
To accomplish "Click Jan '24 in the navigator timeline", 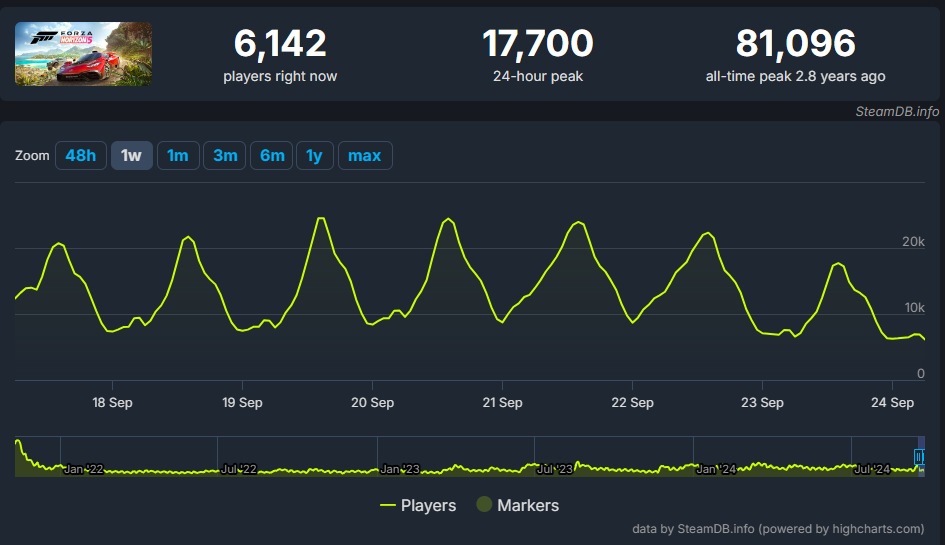I will [716, 469].
